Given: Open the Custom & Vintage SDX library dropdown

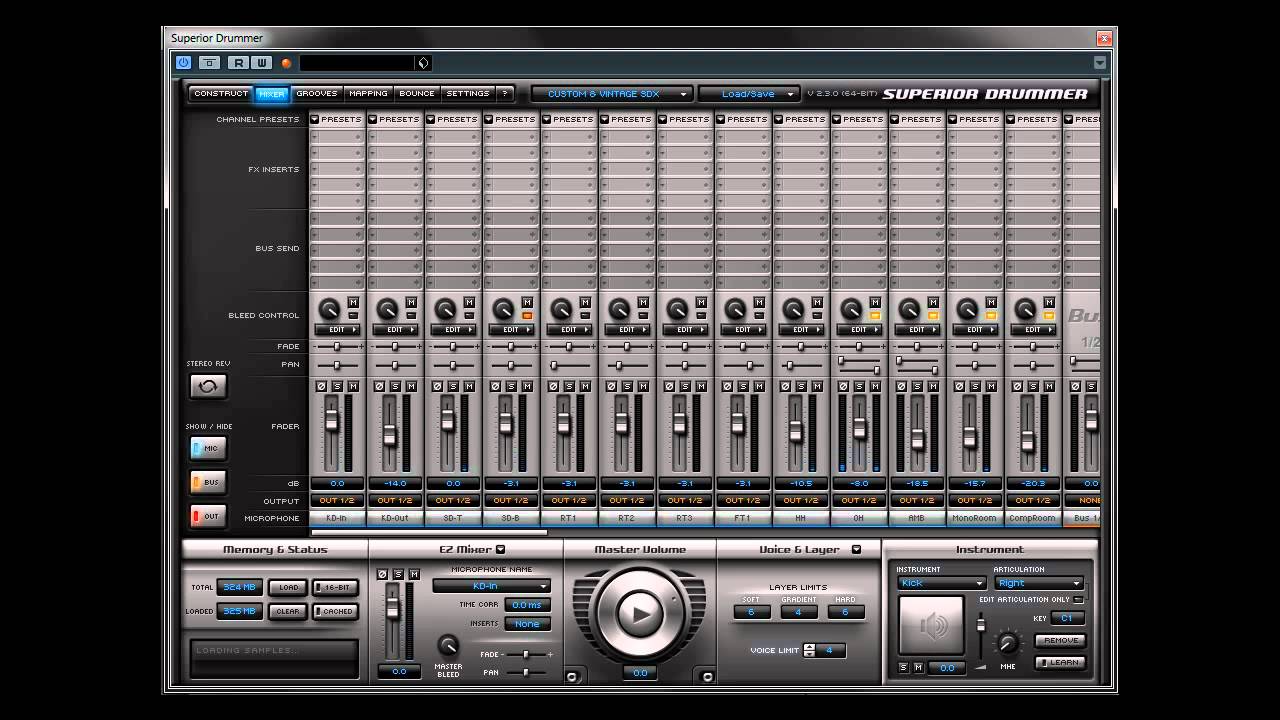Looking at the screenshot, I should click(612, 94).
